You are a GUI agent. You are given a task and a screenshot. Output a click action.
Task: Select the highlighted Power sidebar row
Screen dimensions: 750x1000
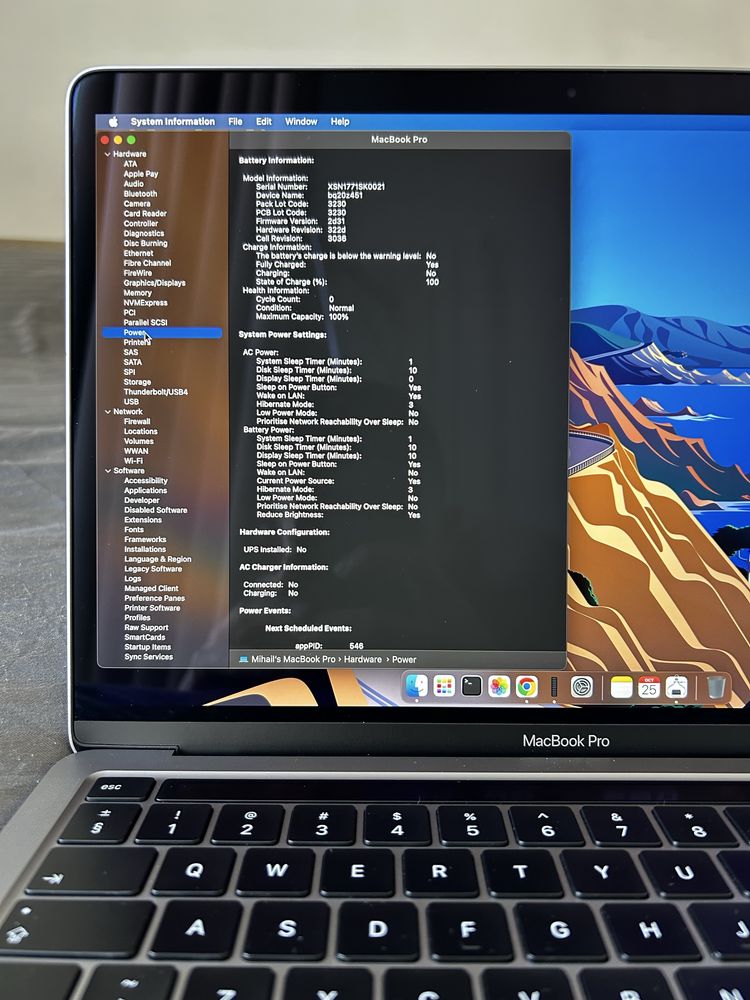pyautogui.click(x=162, y=332)
